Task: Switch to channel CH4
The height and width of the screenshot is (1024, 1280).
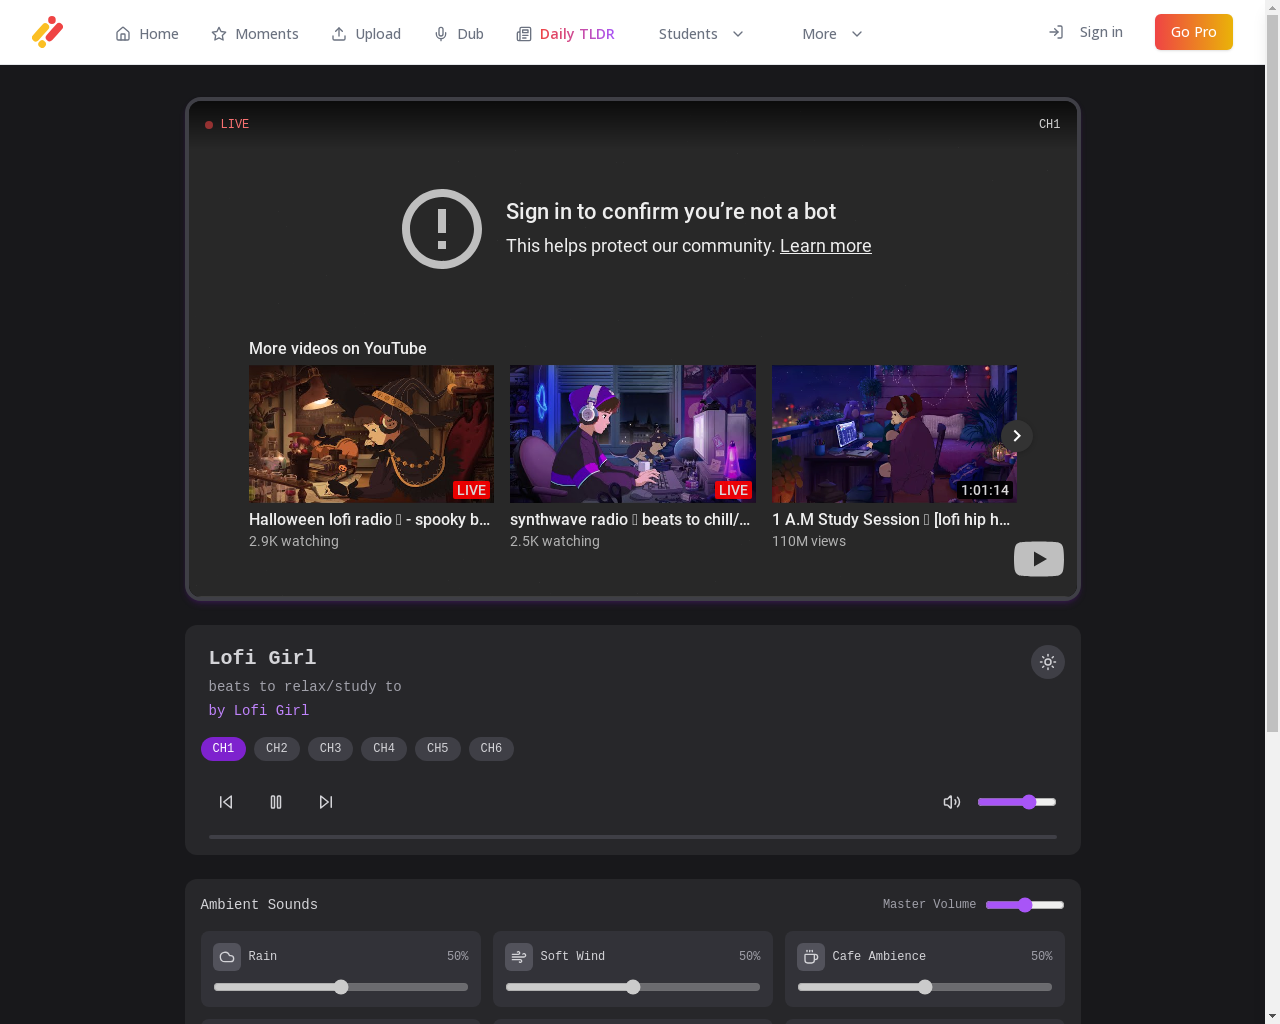Action: click(x=384, y=749)
